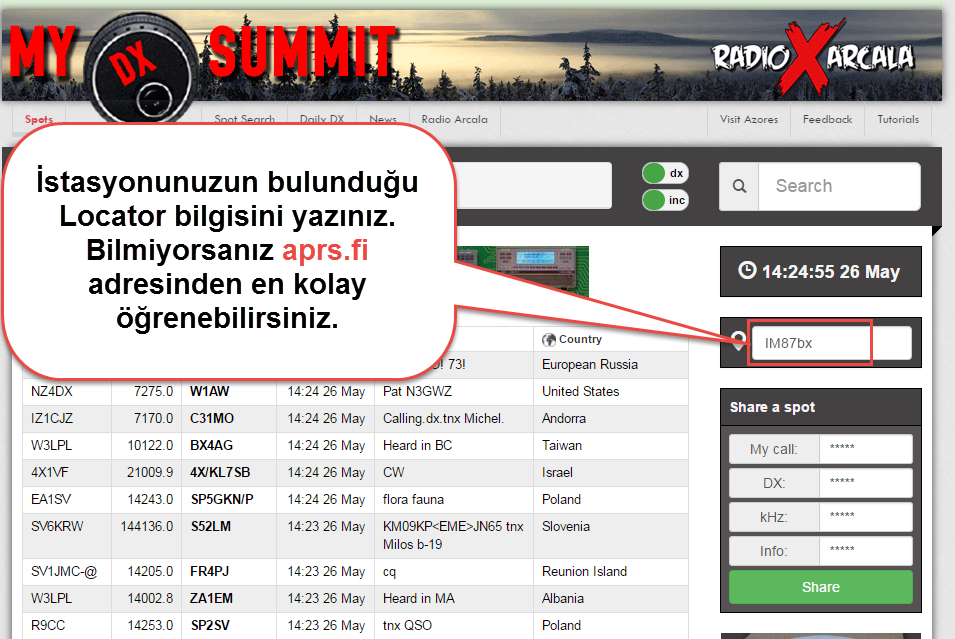Click DX callsign FR4PJ
This screenshot has width=955, height=639.
click(208, 571)
